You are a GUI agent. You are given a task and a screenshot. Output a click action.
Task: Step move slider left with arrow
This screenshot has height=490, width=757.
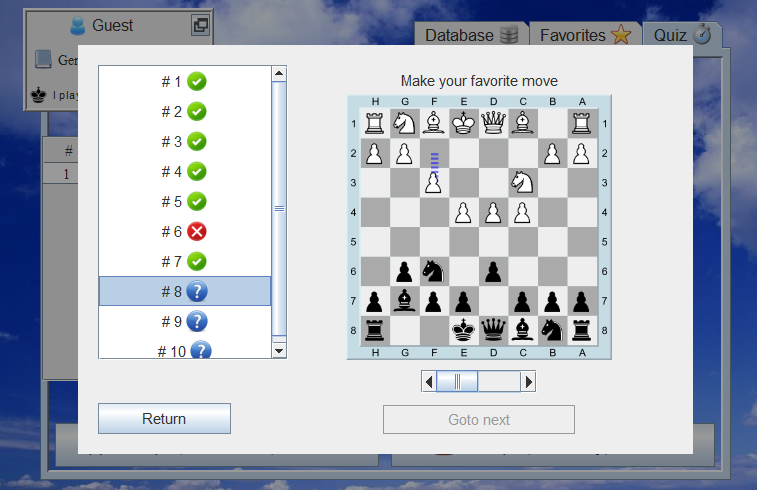429,382
